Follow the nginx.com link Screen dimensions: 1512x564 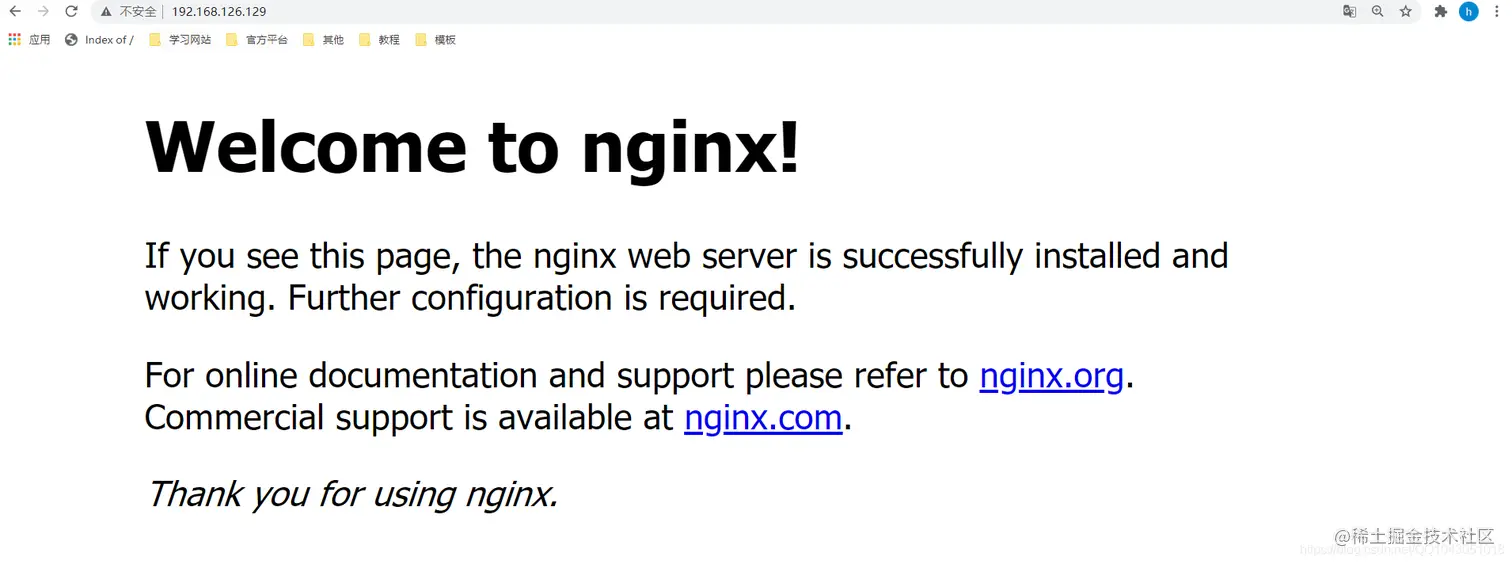click(763, 417)
